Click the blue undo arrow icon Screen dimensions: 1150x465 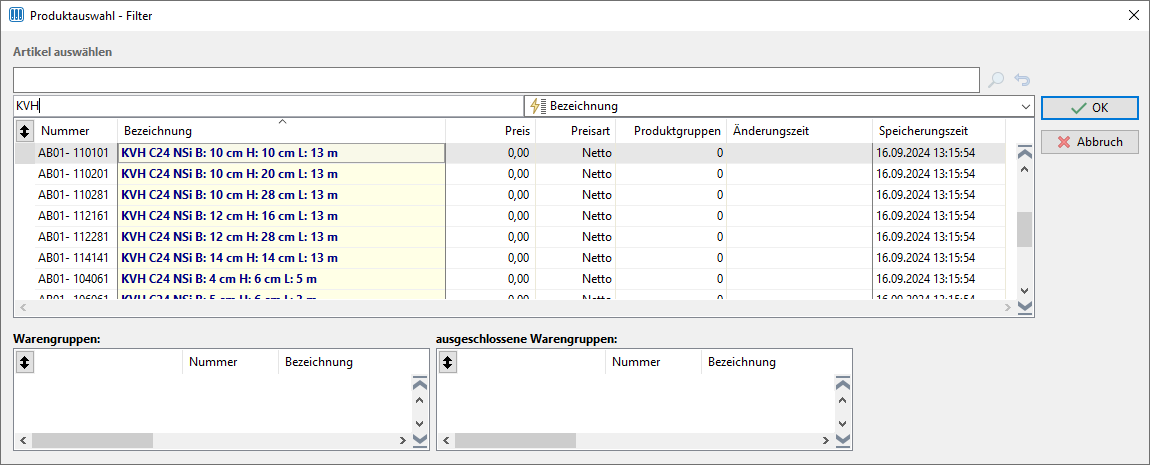(1022, 80)
